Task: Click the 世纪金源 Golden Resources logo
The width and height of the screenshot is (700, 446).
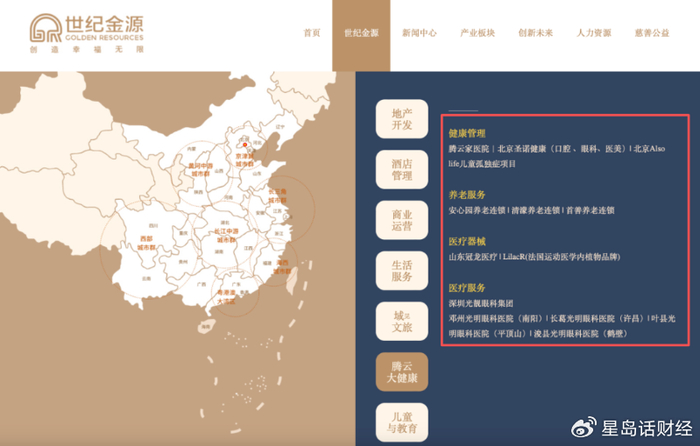Action: point(87,33)
